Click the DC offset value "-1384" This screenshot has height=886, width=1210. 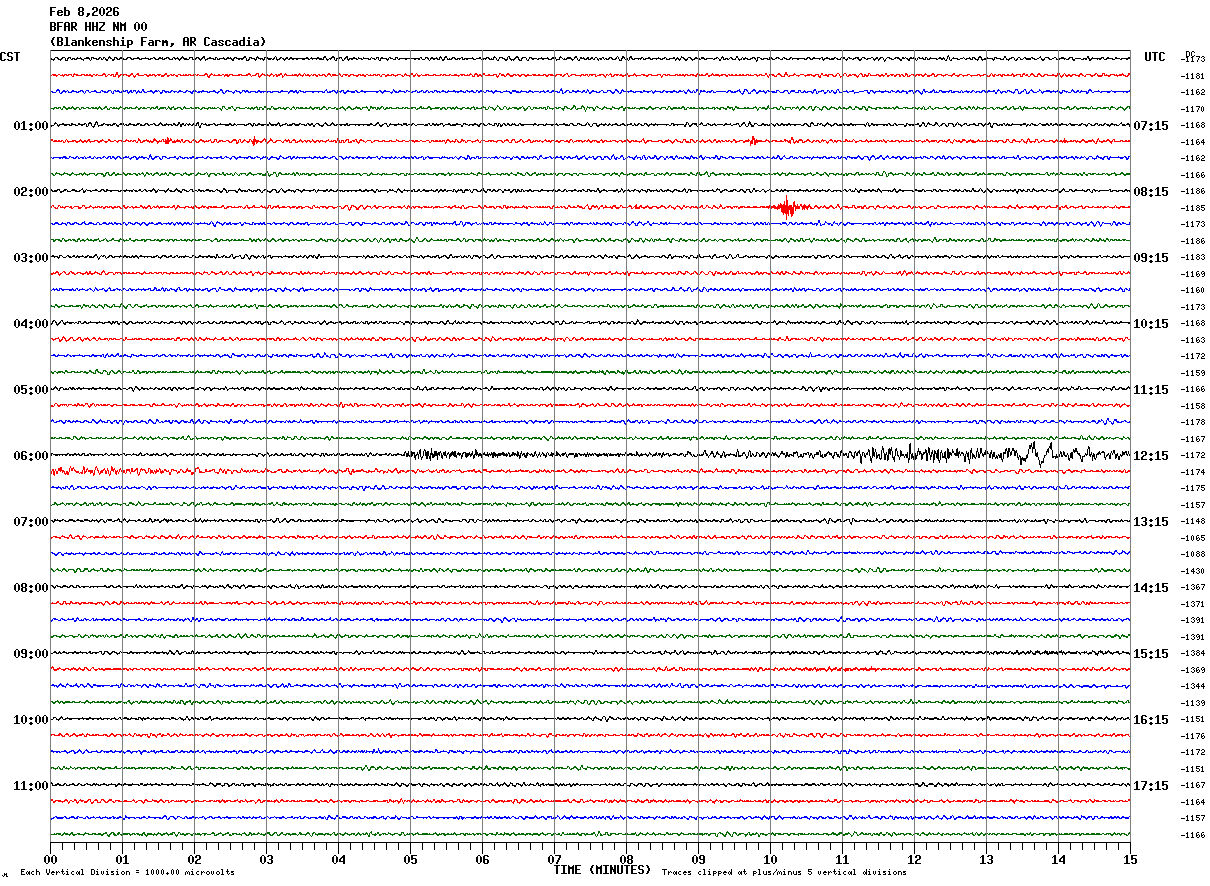coord(1193,653)
